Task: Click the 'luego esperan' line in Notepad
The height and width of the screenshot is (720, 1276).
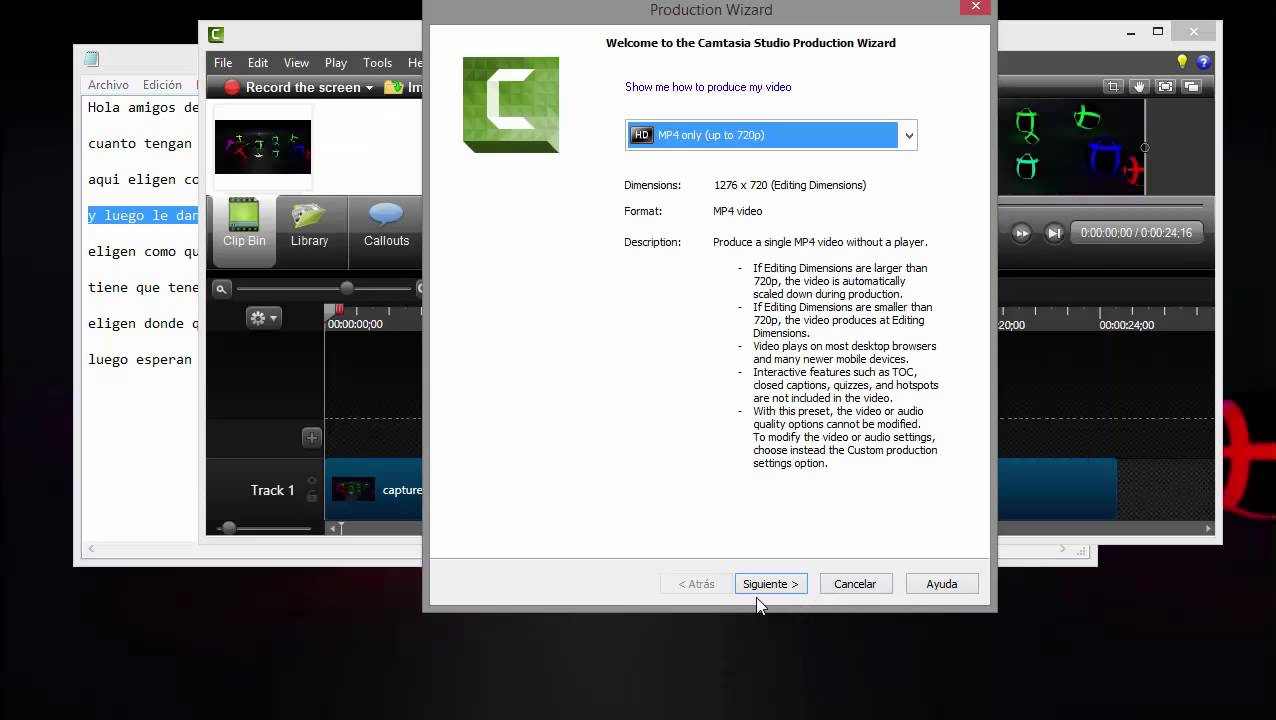Action: (x=140, y=359)
